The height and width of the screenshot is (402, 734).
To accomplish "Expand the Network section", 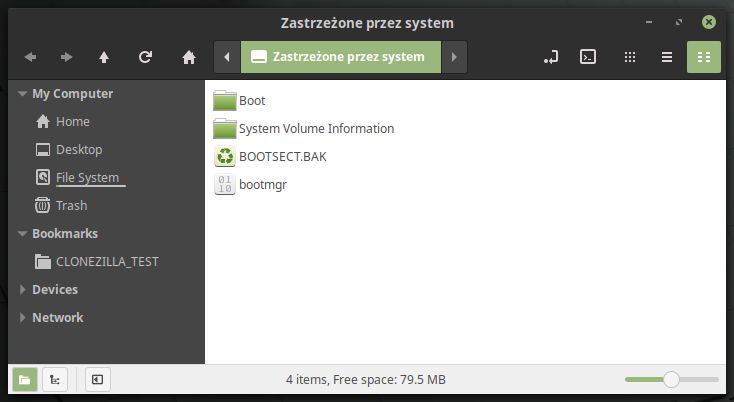I will click(22, 317).
